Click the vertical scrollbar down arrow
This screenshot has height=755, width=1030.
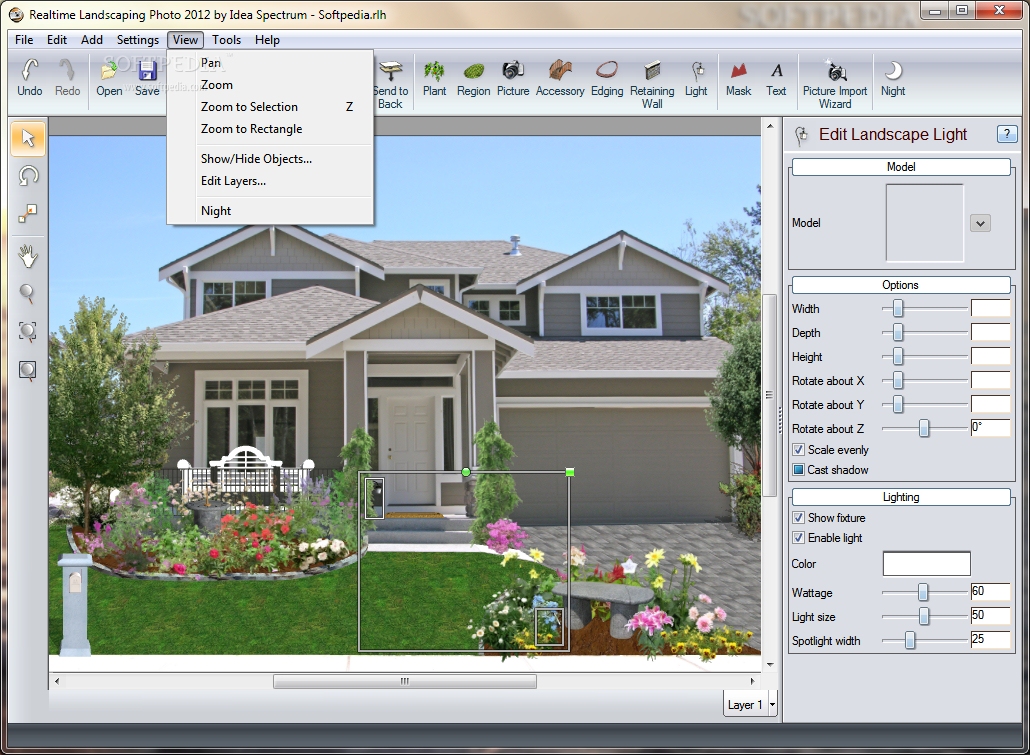(770, 664)
